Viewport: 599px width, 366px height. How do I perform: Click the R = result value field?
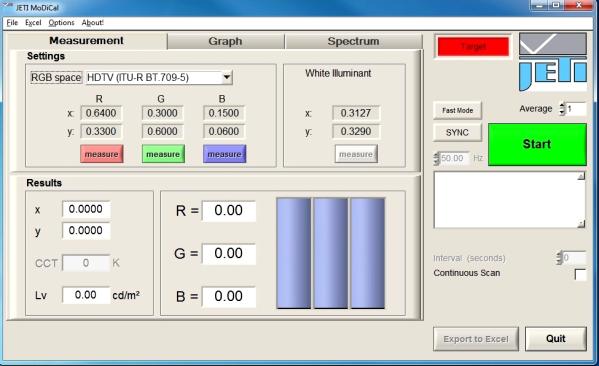tap(228, 211)
